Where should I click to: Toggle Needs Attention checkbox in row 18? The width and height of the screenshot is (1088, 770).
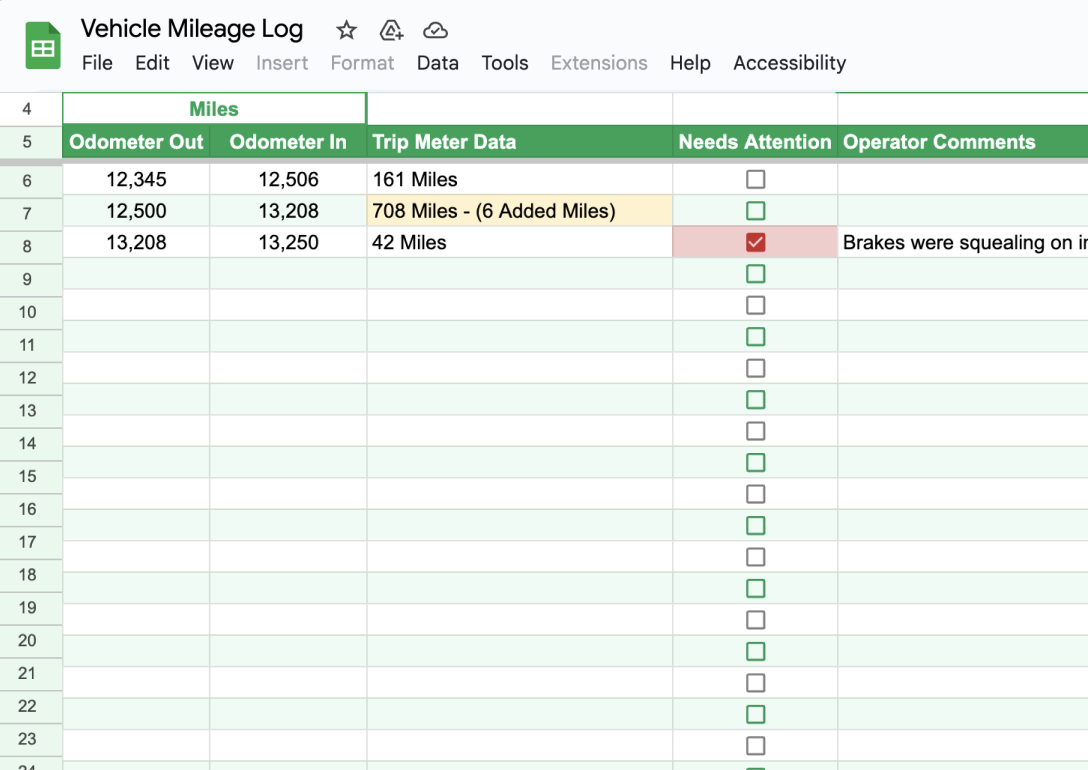(756, 557)
